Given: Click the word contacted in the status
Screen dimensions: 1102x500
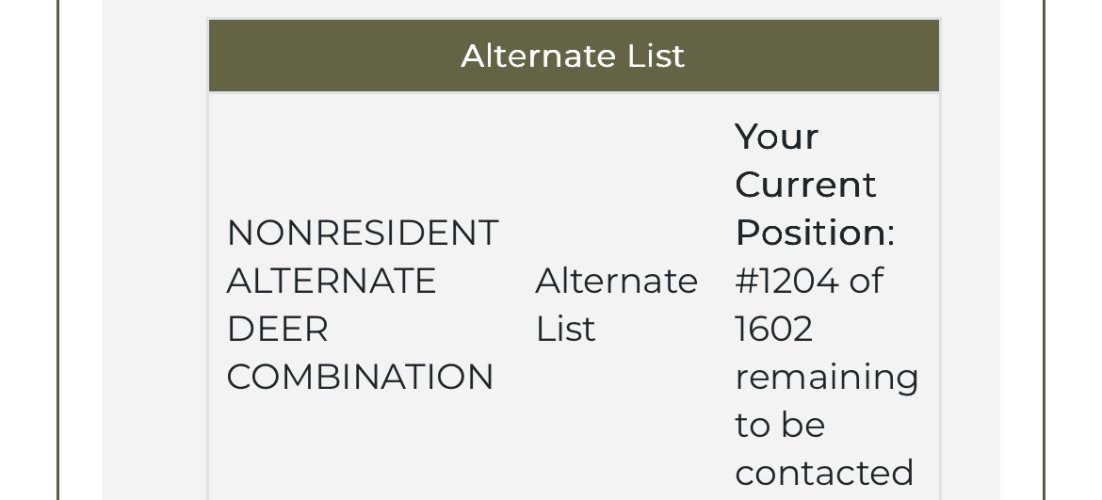Looking at the screenshot, I should 824,472.
